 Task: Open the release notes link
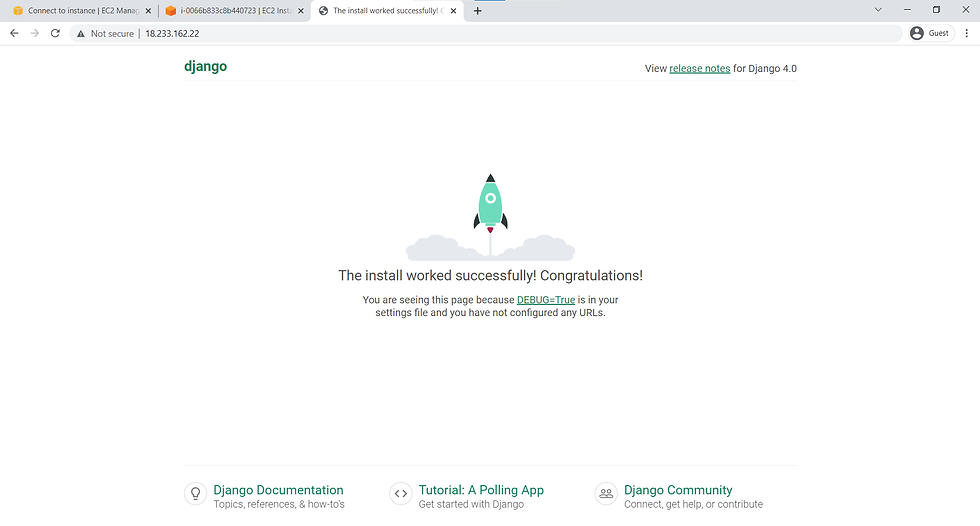tap(699, 69)
